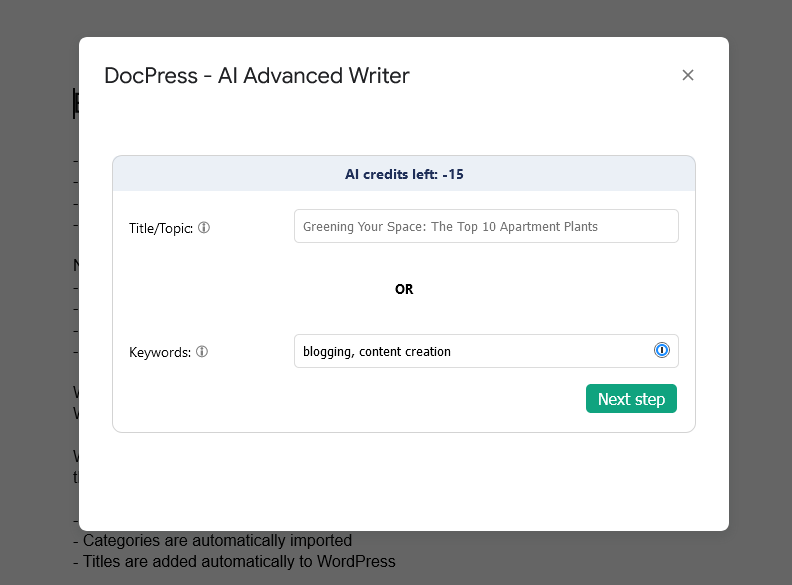The height and width of the screenshot is (585, 792).
Task: Close the DocPress AI Advanced Writer dialog
Action: [x=687, y=75]
